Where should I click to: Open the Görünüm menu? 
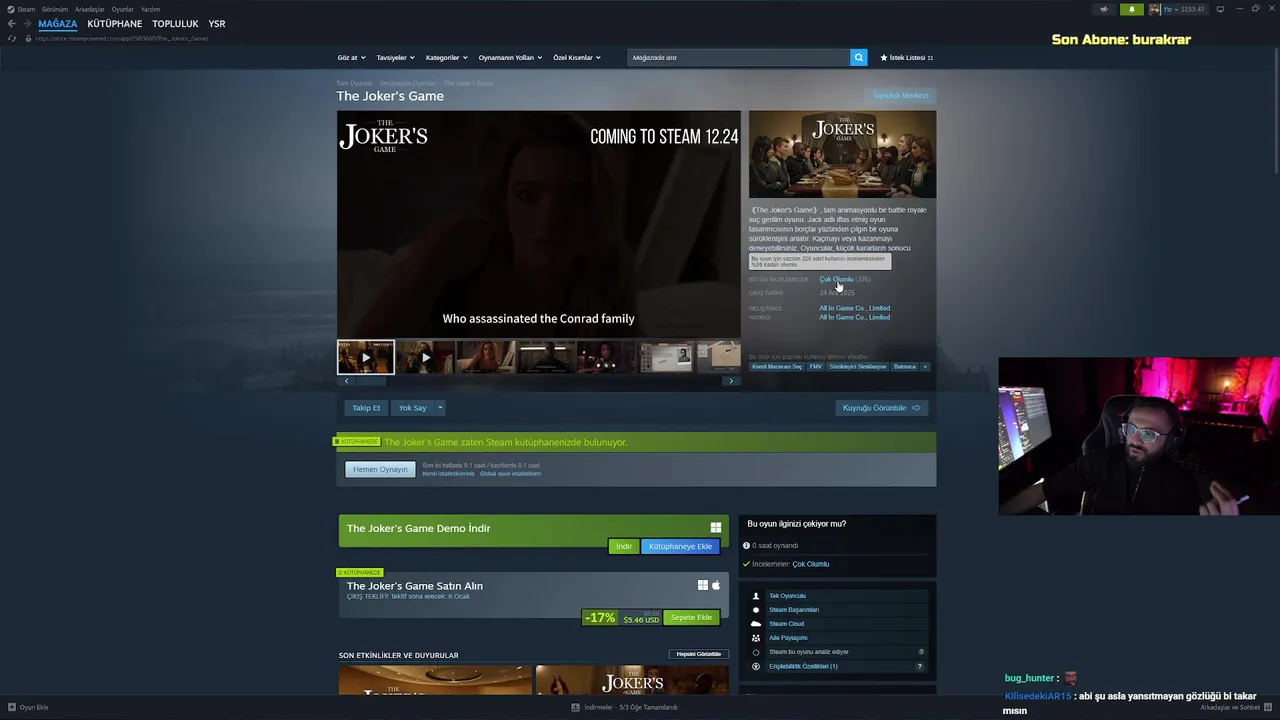point(55,9)
